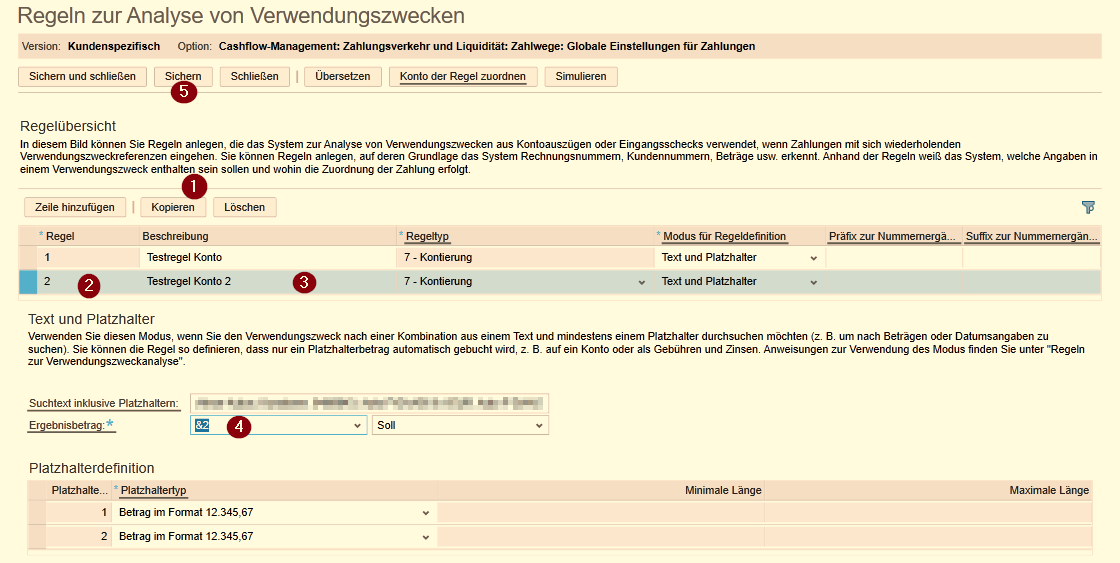Click the Kundenspezifisch version text
The height and width of the screenshot is (563, 1120).
click(x=114, y=46)
